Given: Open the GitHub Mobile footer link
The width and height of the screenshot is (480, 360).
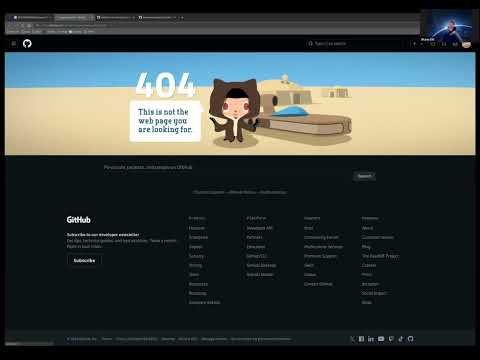Looking at the screenshot, I should (x=260, y=275).
